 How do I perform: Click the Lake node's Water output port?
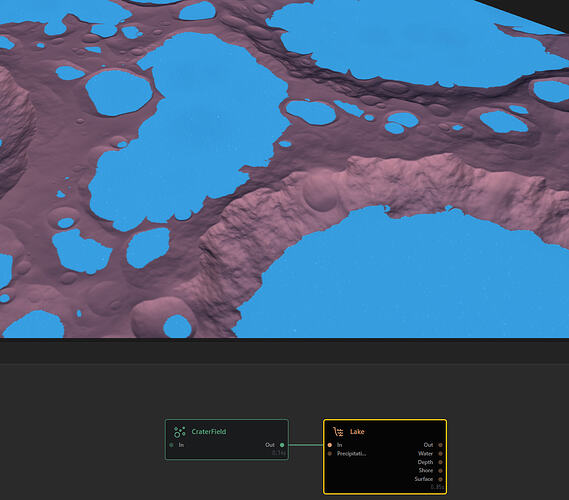(x=440, y=454)
